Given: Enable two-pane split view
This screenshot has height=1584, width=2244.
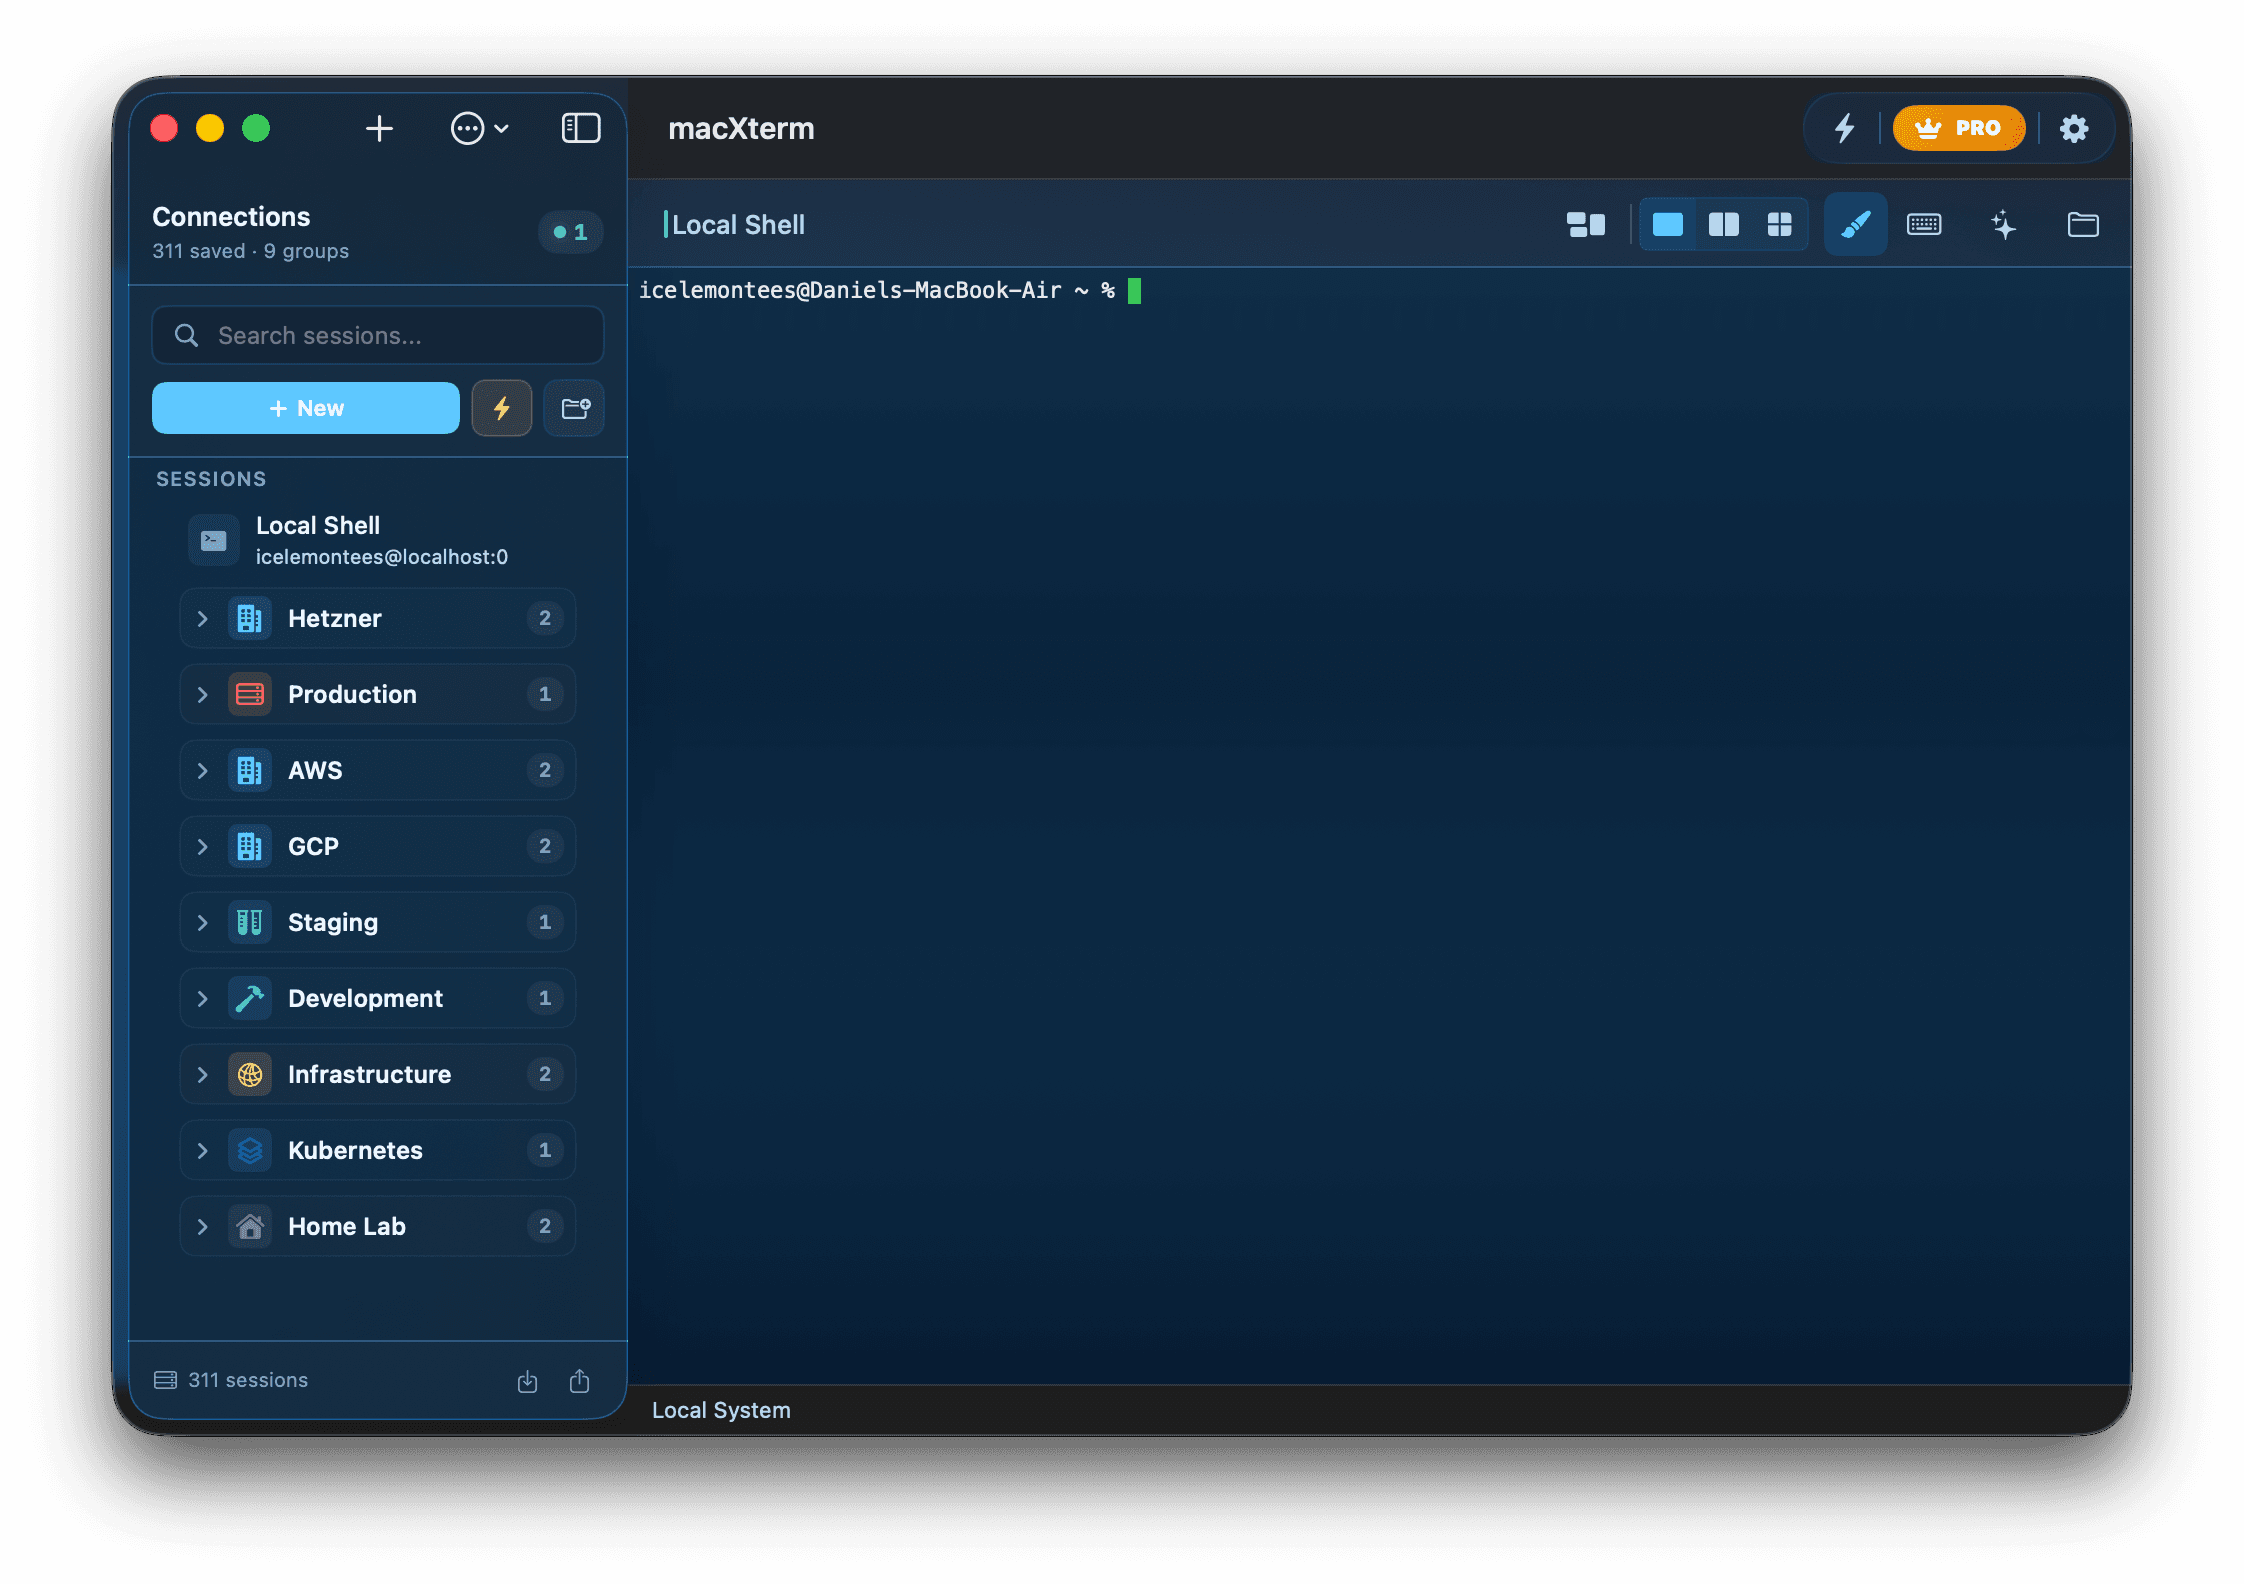Looking at the screenshot, I should point(1724,224).
